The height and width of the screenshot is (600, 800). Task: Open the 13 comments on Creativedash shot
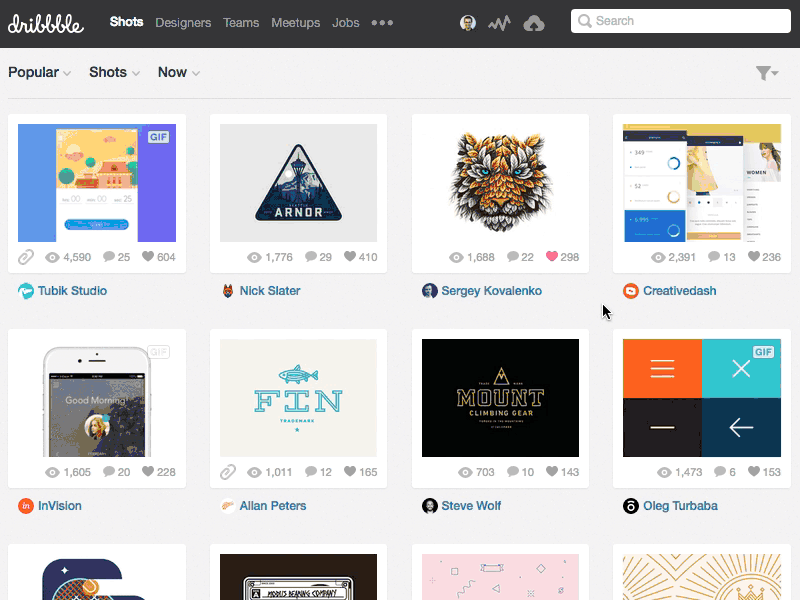(x=722, y=257)
